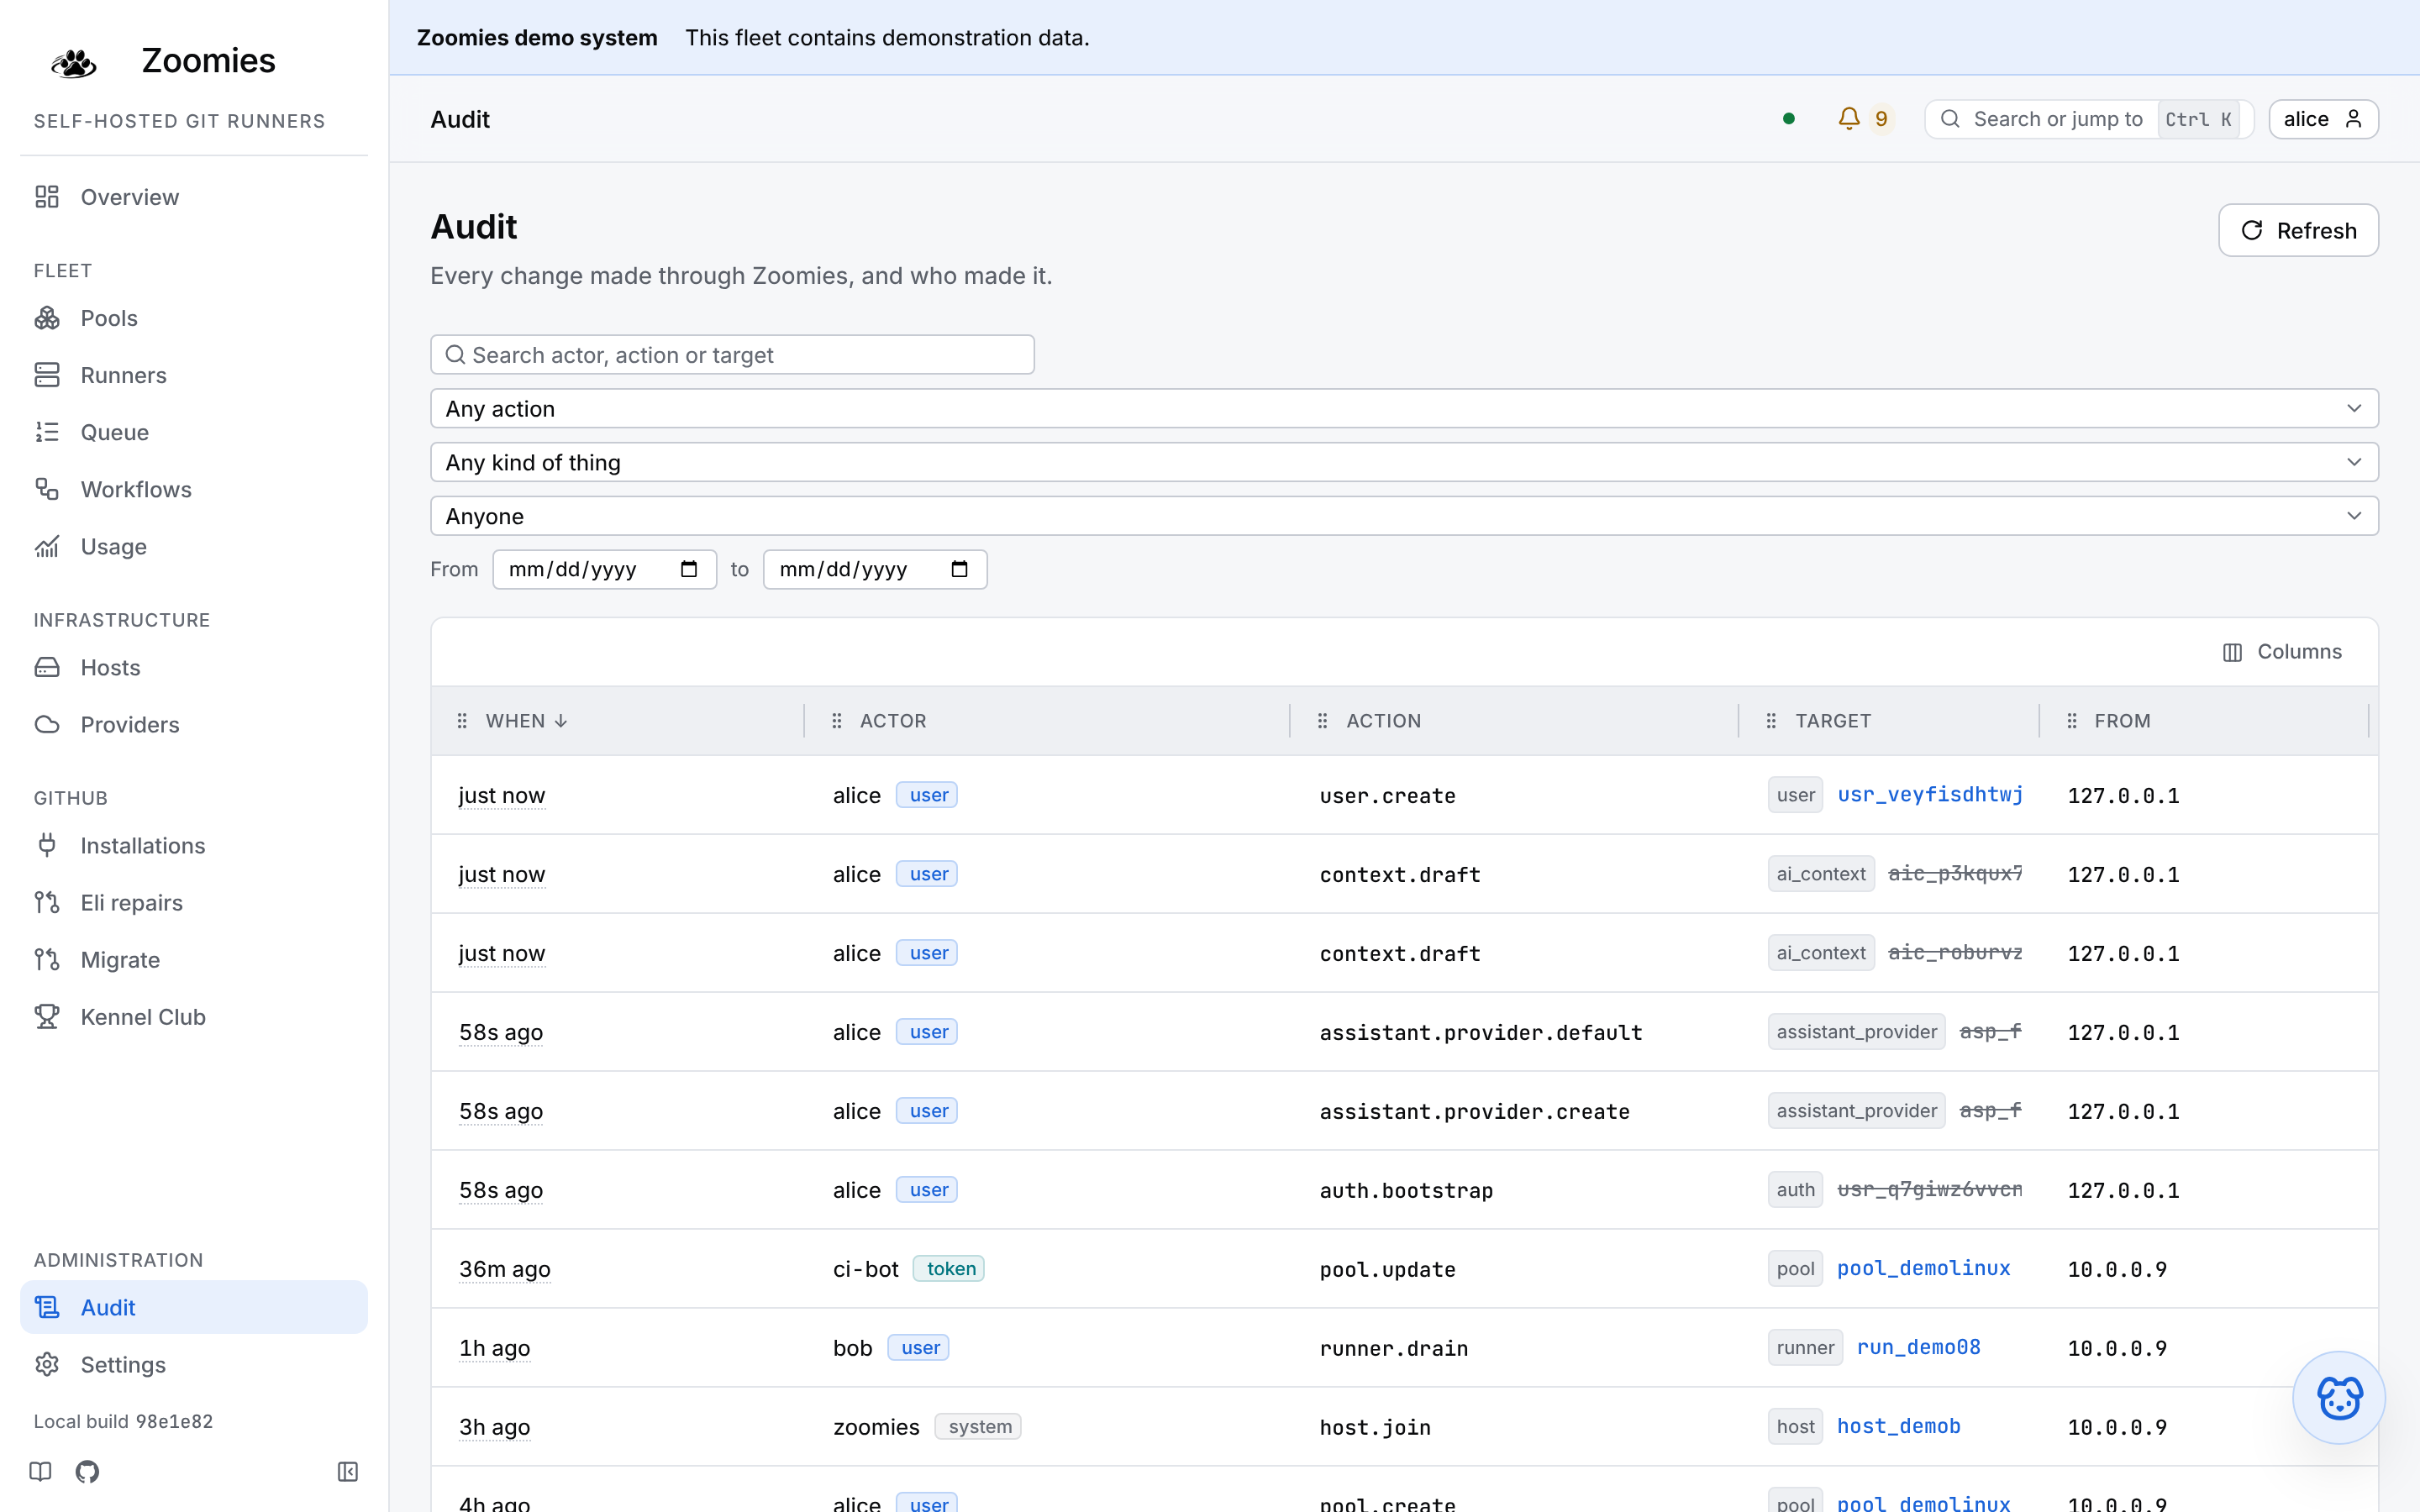This screenshot has height=1512, width=2420.
Task: Click the Search actor, action or target field
Action: [732, 355]
